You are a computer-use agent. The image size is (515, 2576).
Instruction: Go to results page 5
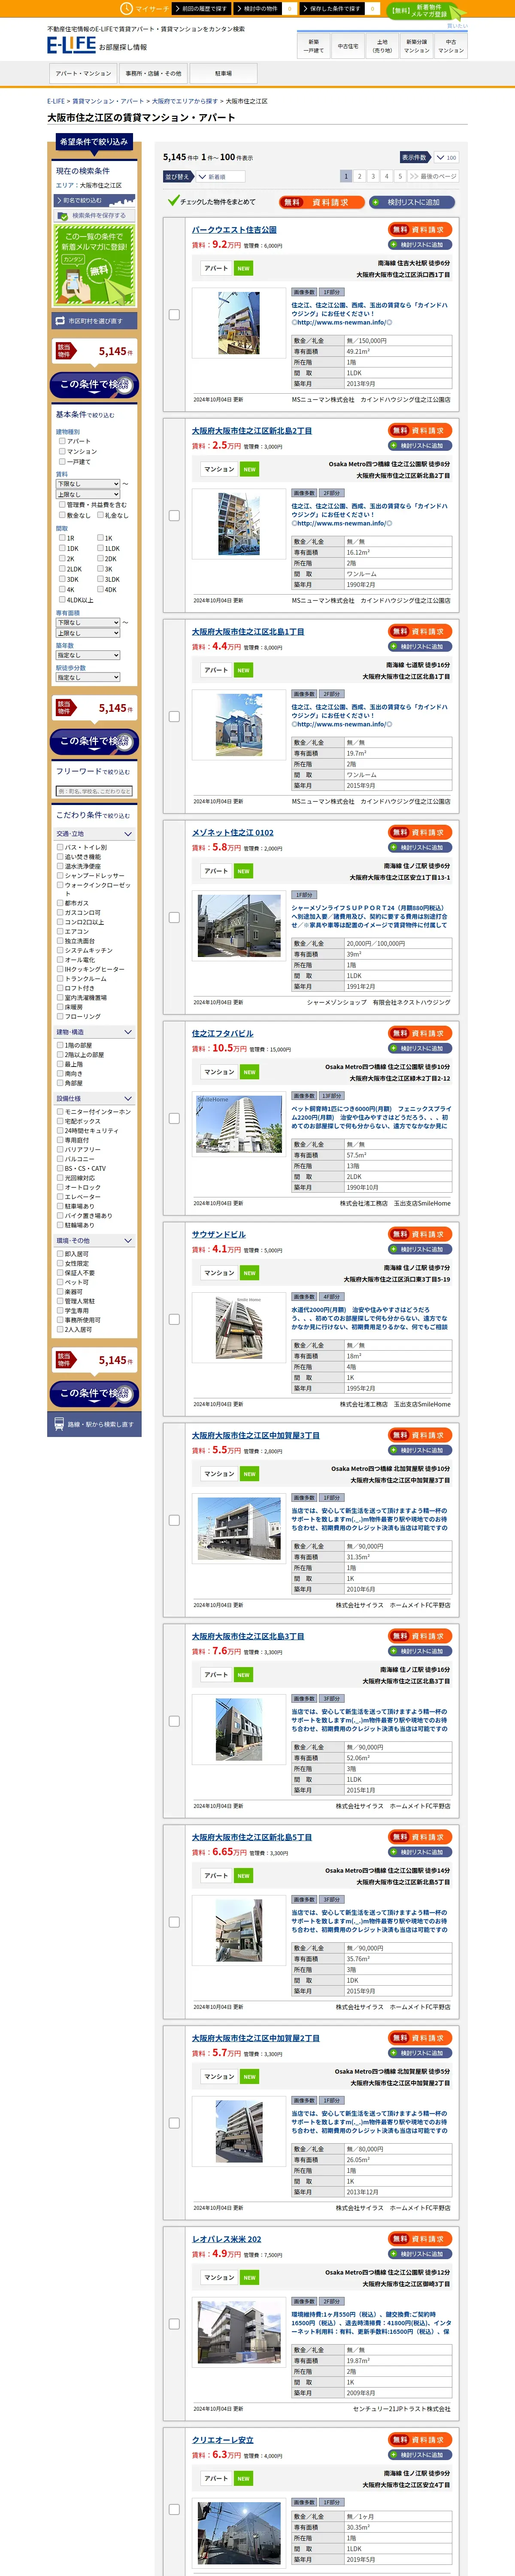399,176
